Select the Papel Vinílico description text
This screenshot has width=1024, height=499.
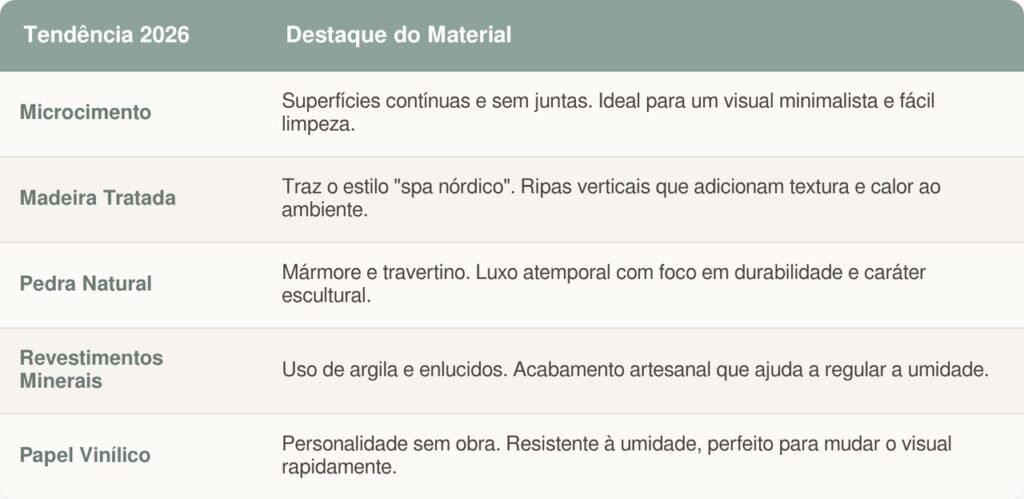click(x=616, y=455)
